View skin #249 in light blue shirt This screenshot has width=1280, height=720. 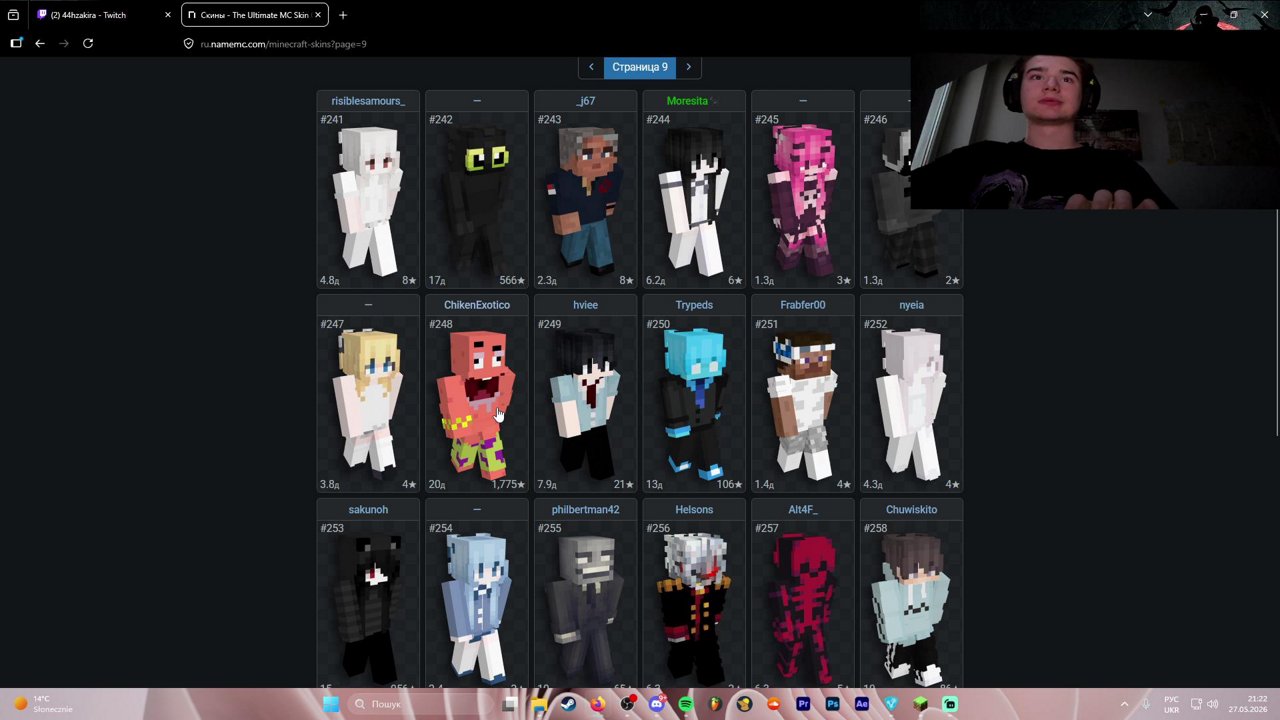(585, 404)
